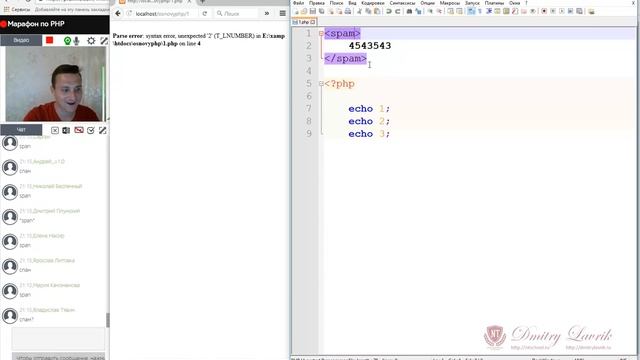Click the chat export icon after the X

click(x=66, y=130)
